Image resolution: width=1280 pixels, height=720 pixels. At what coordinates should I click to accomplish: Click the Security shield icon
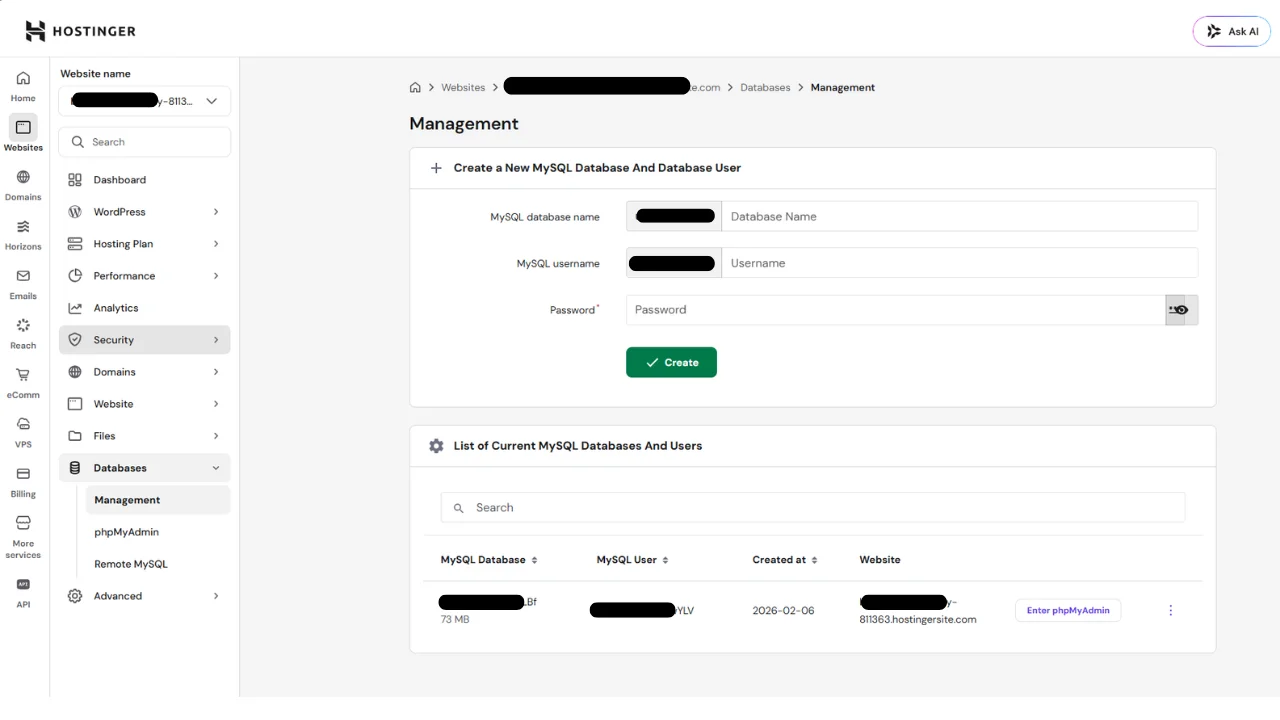(x=74, y=340)
